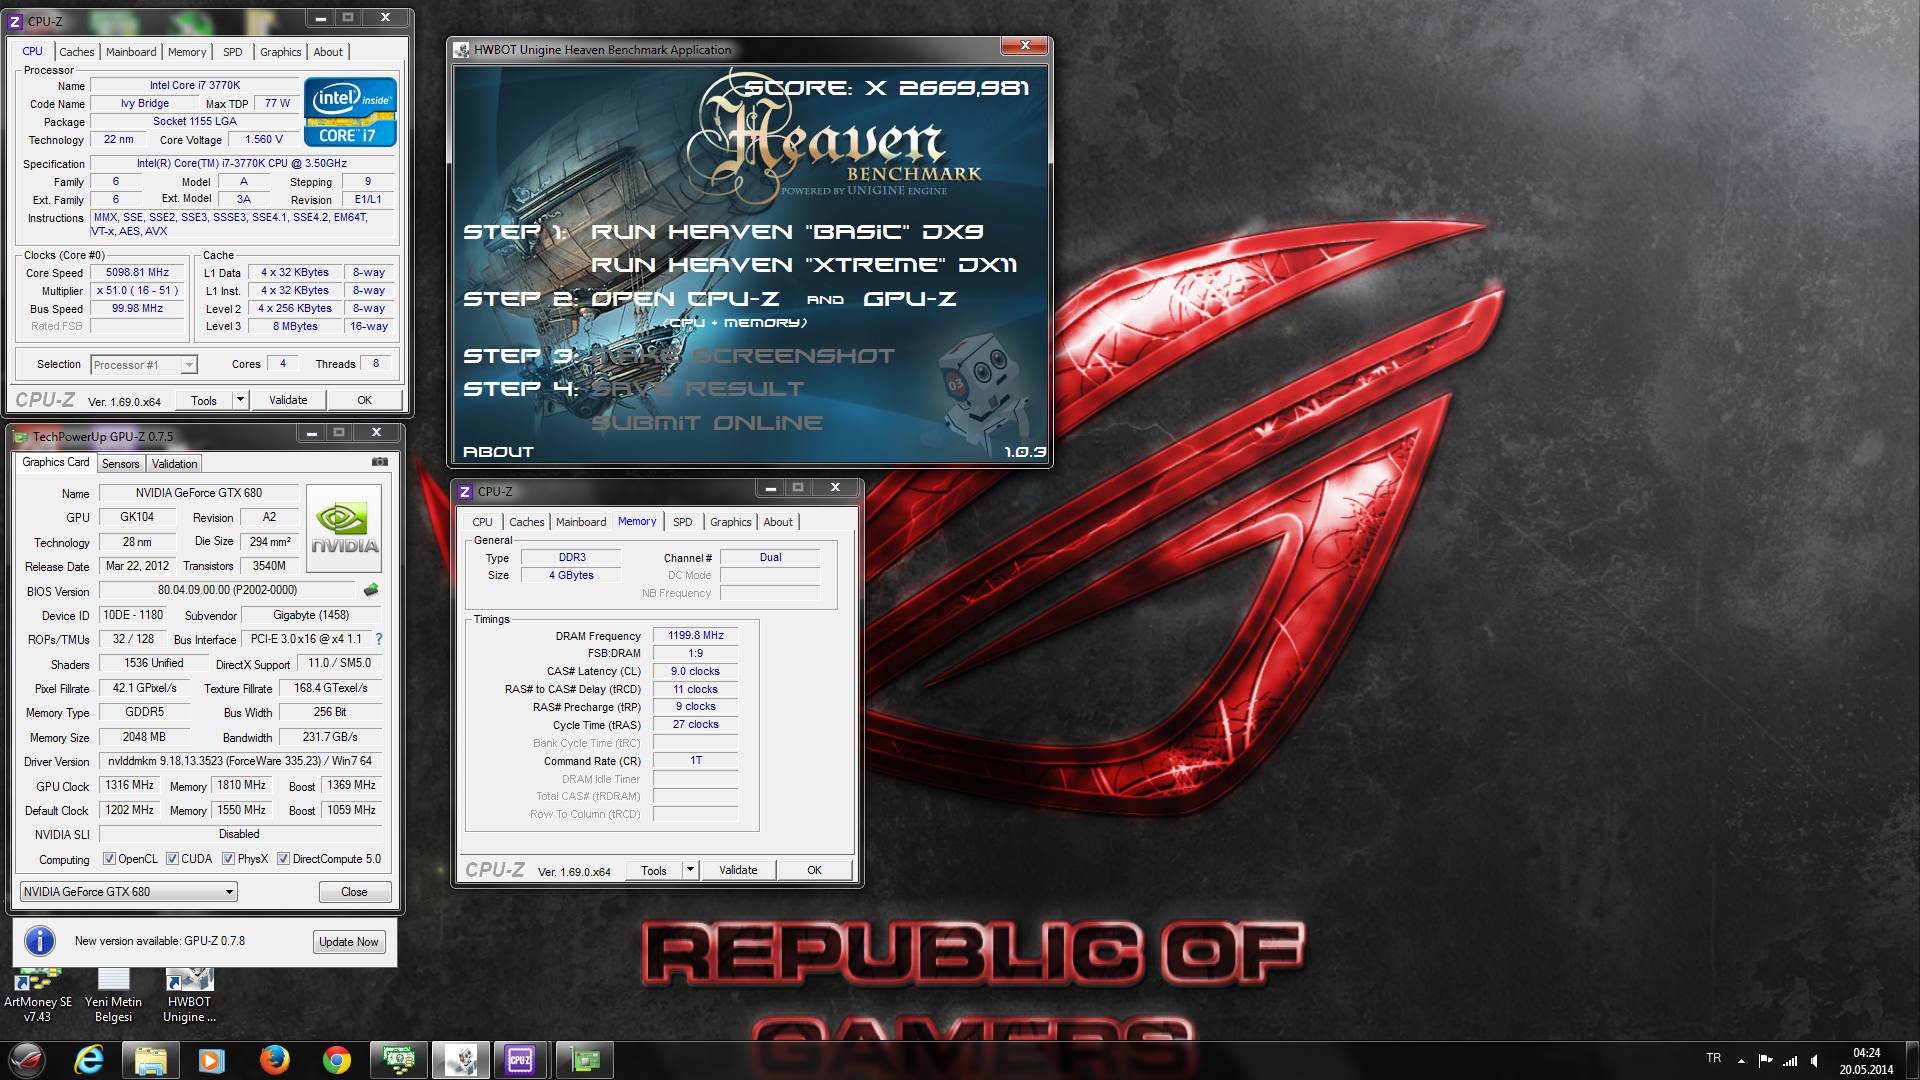Screen dimensions: 1920x1080
Task: Click the blue info icon in GPU-Z update notice
Action: point(39,941)
